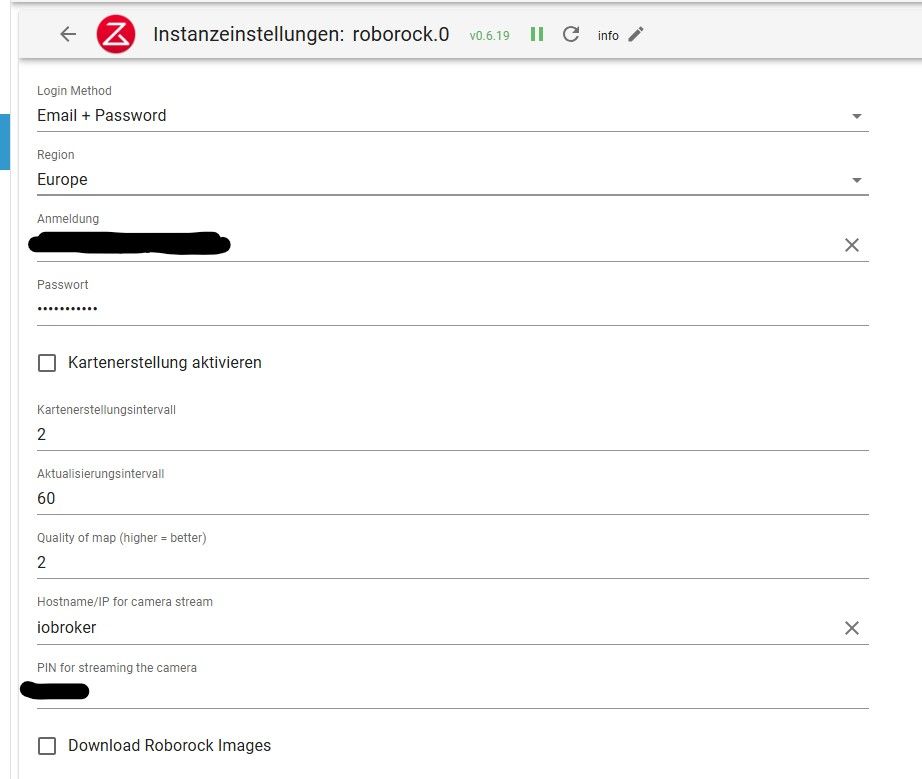Image resolution: width=922 pixels, height=779 pixels.
Task: Tick Download Roborock Images checkbox
Action: click(x=47, y=746)
